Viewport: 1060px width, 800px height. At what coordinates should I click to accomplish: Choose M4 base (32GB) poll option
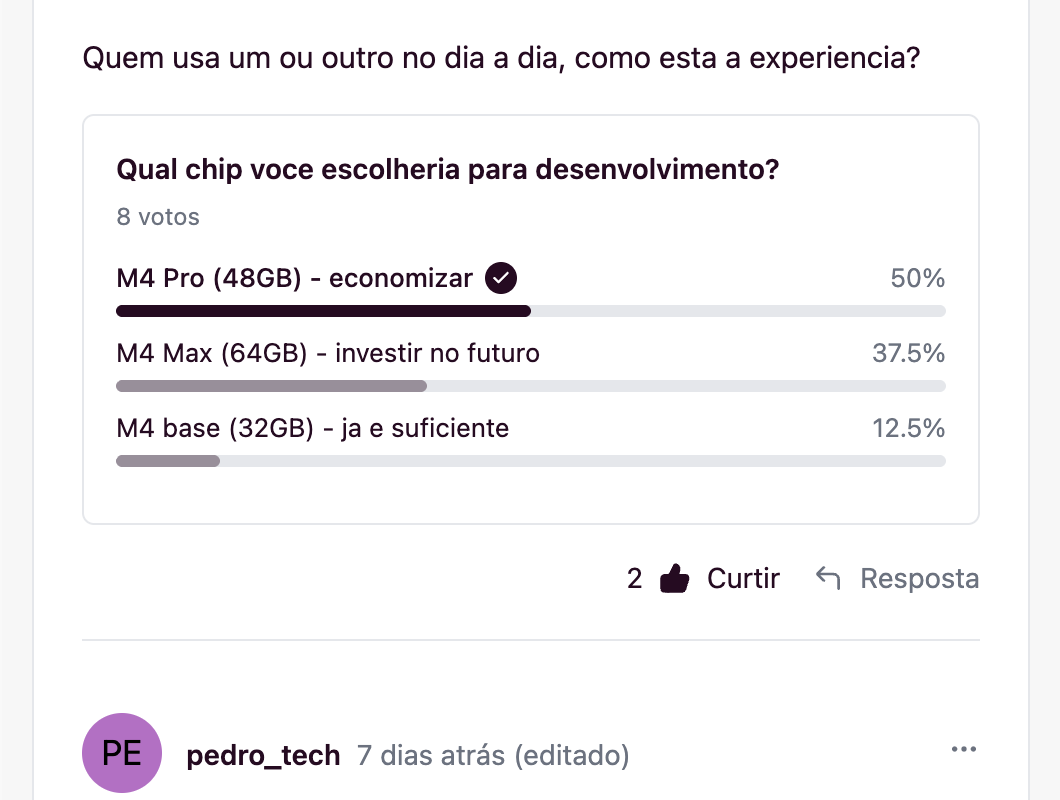(x=312, y=428)
